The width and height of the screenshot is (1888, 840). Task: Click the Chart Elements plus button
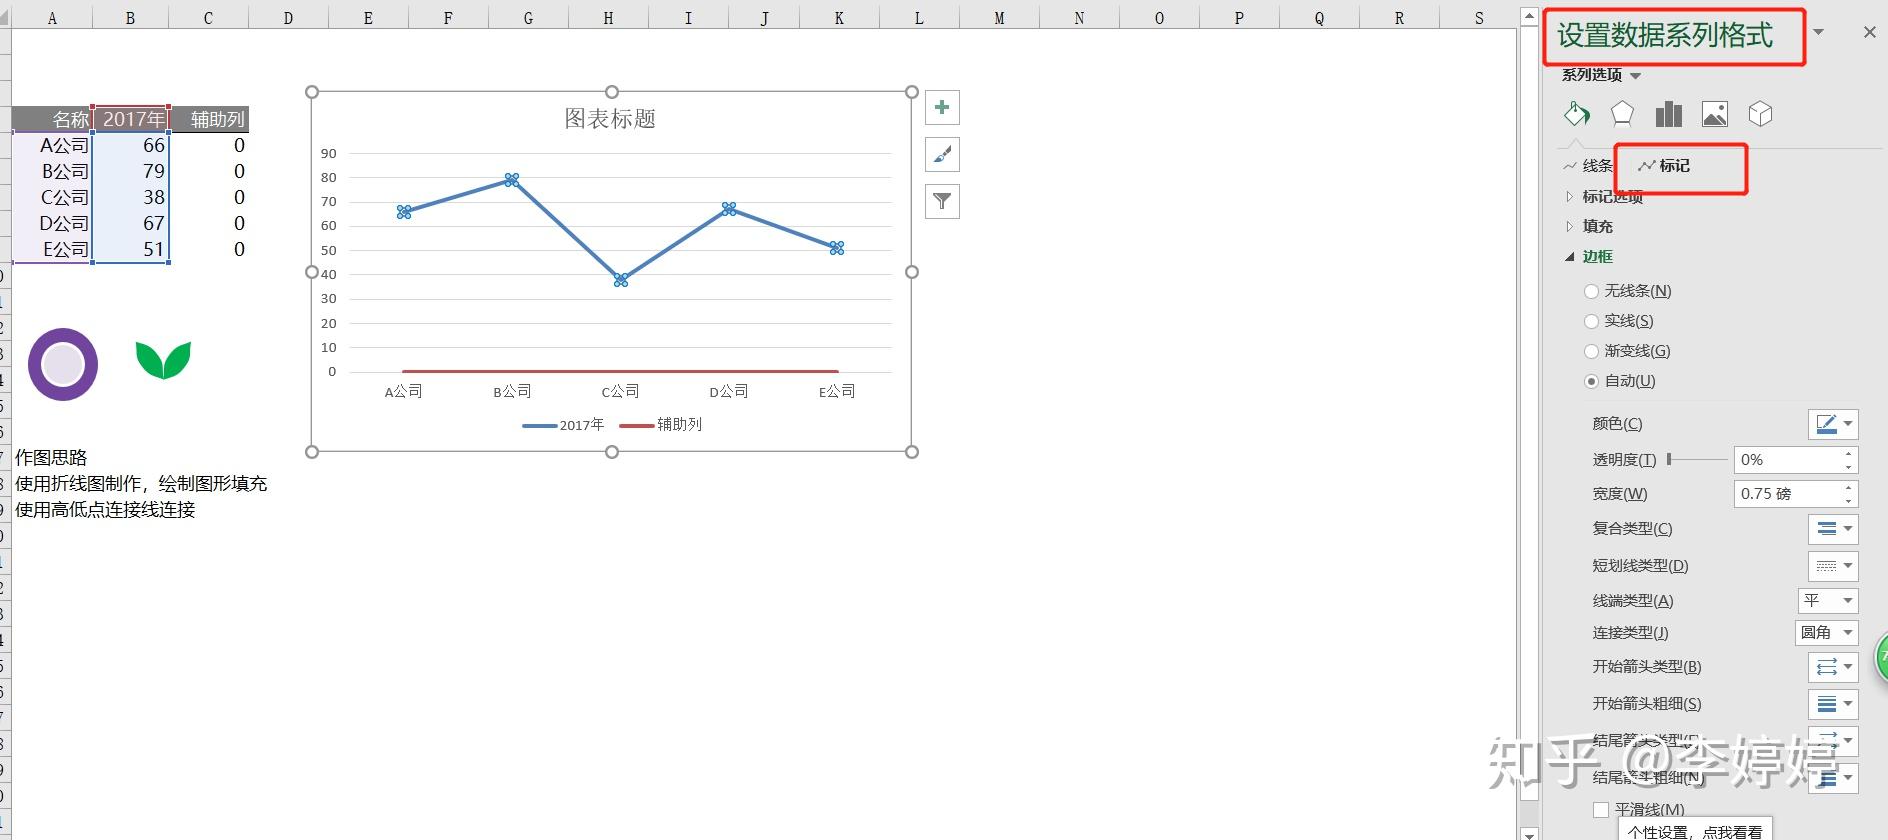942,108
